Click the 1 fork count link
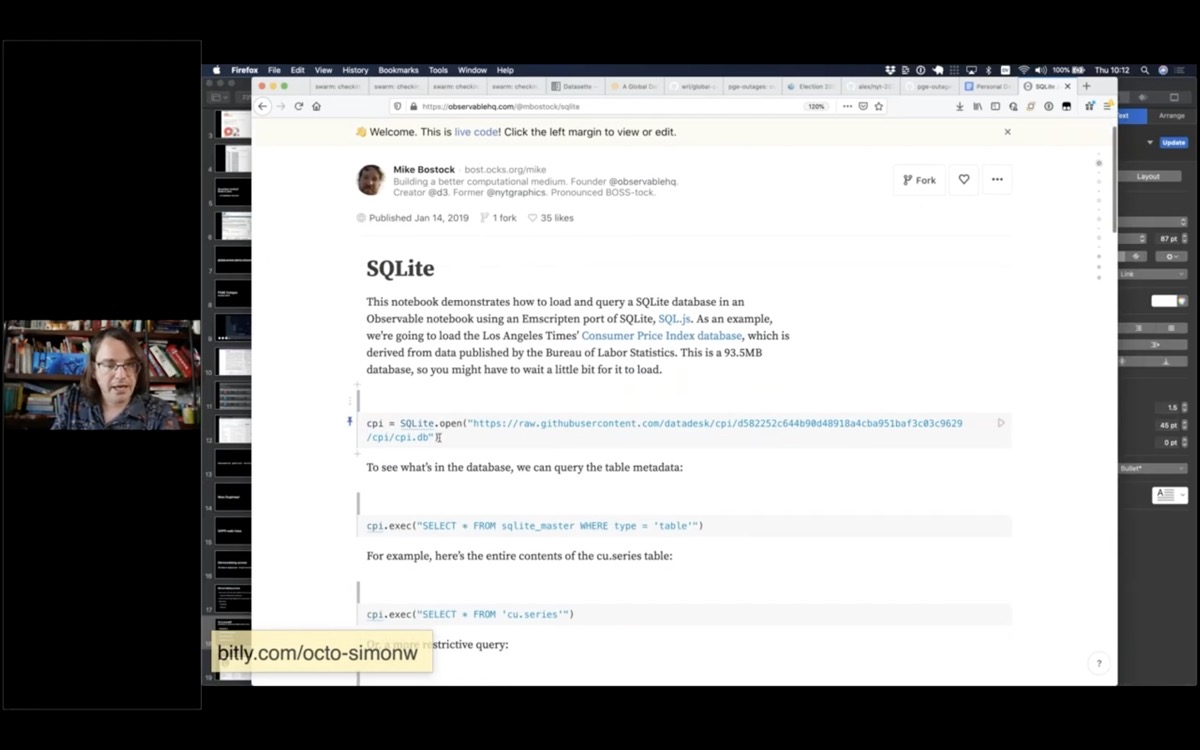1200x750 pixels. tap(498, 218)
